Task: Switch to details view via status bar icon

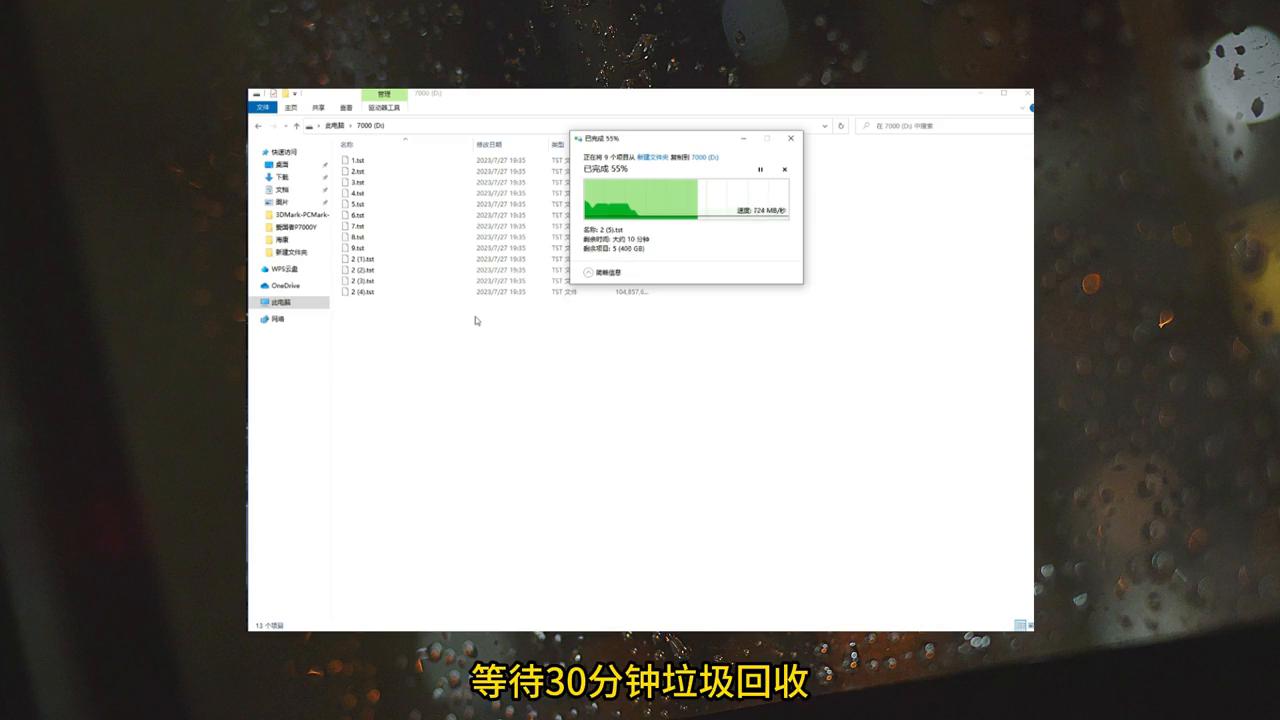Action: tap(1018, 624)
